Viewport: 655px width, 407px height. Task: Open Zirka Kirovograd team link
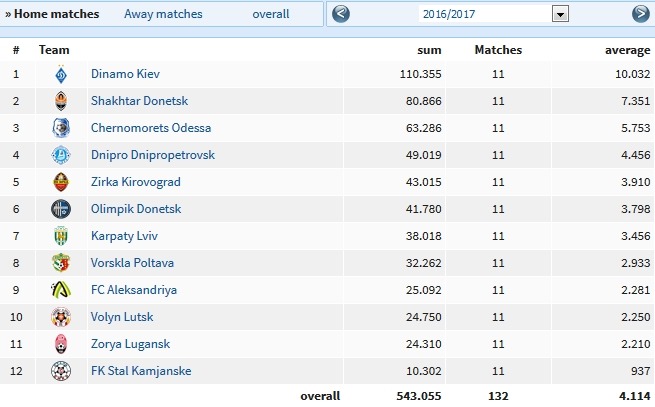(136, 182)
